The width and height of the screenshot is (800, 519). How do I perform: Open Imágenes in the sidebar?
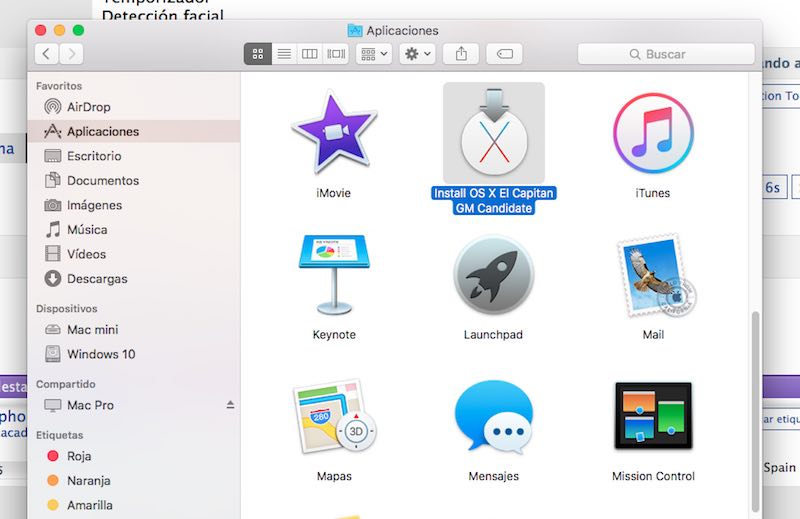point(134,205)
